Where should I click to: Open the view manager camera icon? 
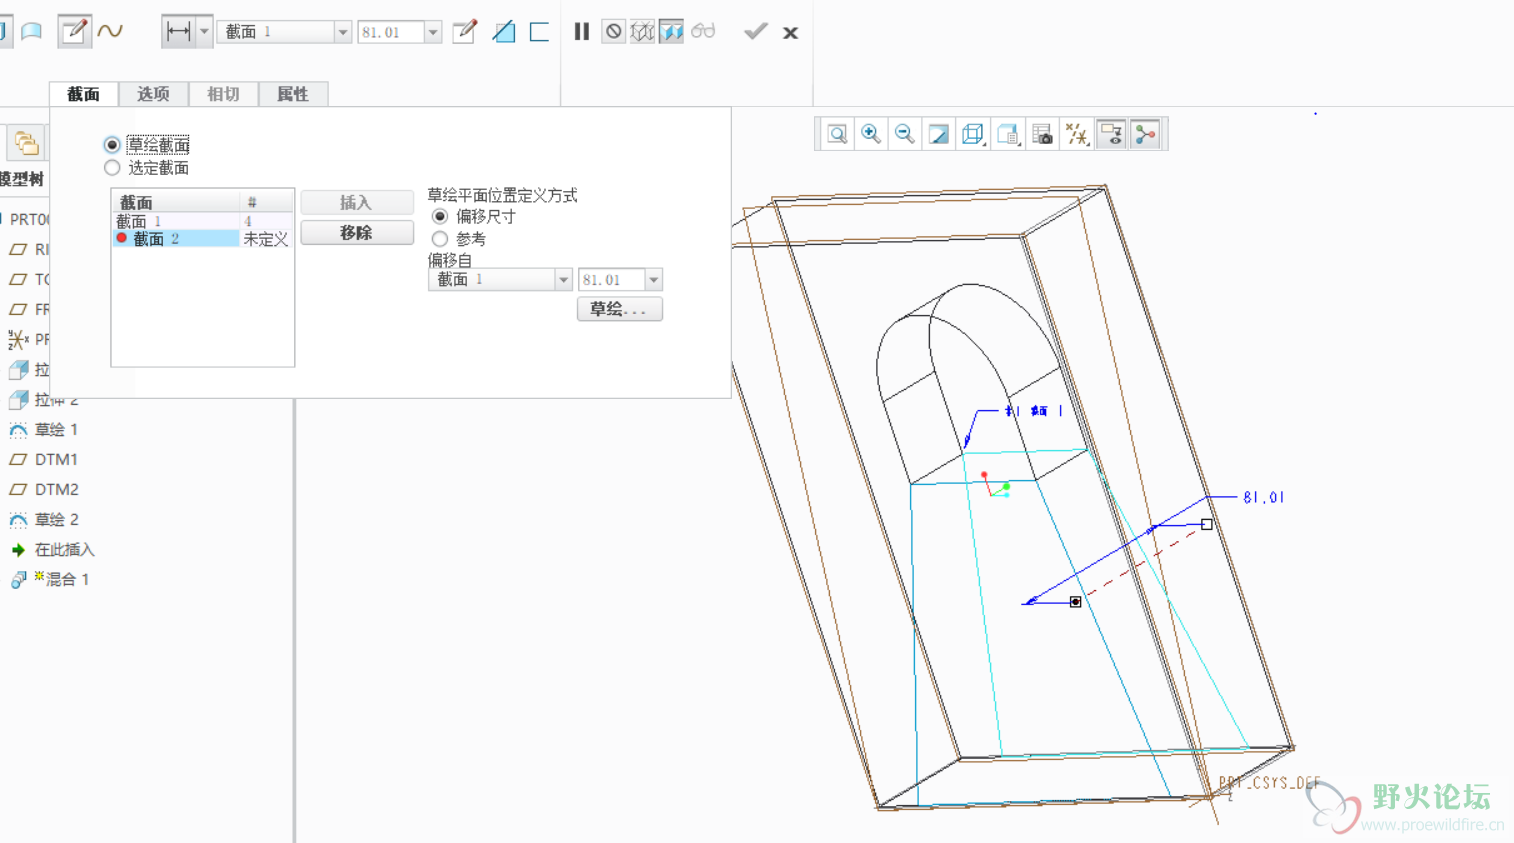[1042, 134]
